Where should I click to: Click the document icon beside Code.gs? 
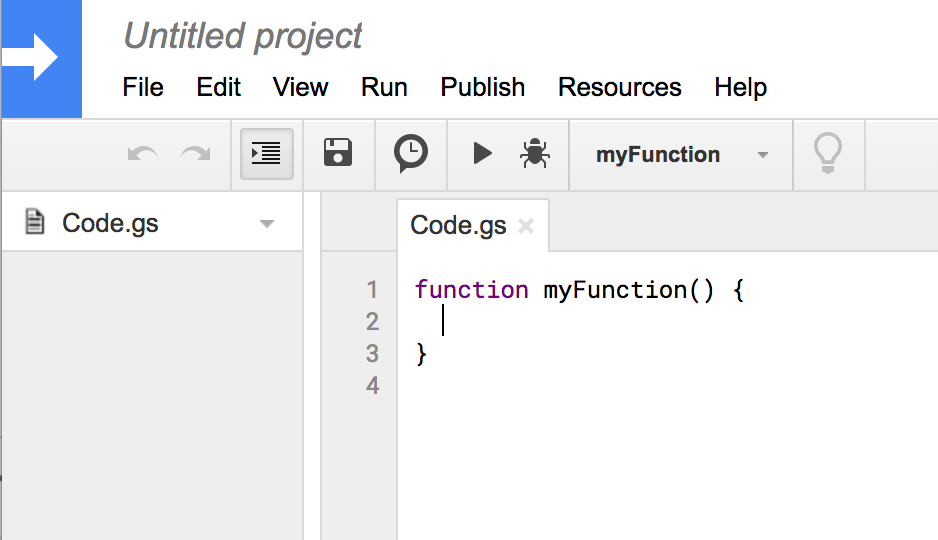click(35, 221)
